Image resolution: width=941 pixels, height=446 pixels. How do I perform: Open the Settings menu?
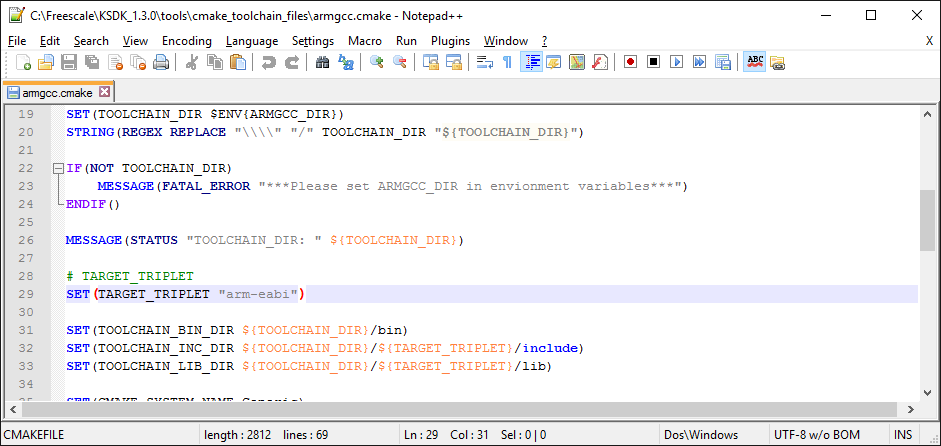pos(313,41)
